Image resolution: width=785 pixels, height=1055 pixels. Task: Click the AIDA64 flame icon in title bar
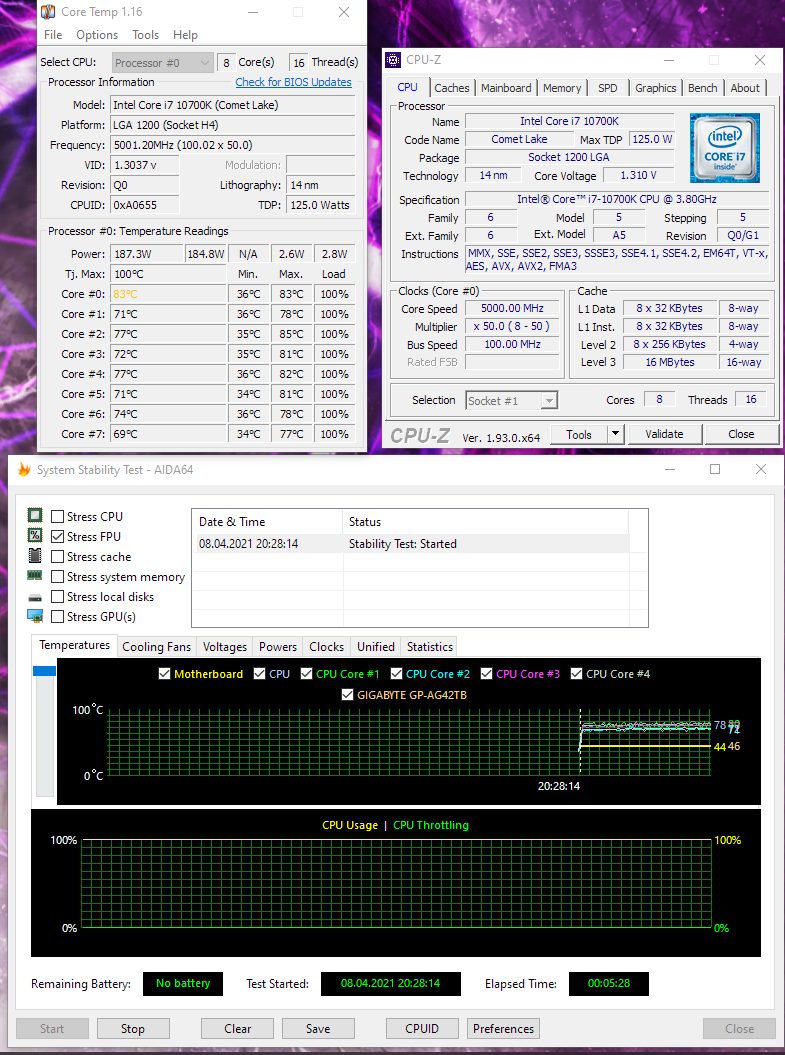click(24, 470)
